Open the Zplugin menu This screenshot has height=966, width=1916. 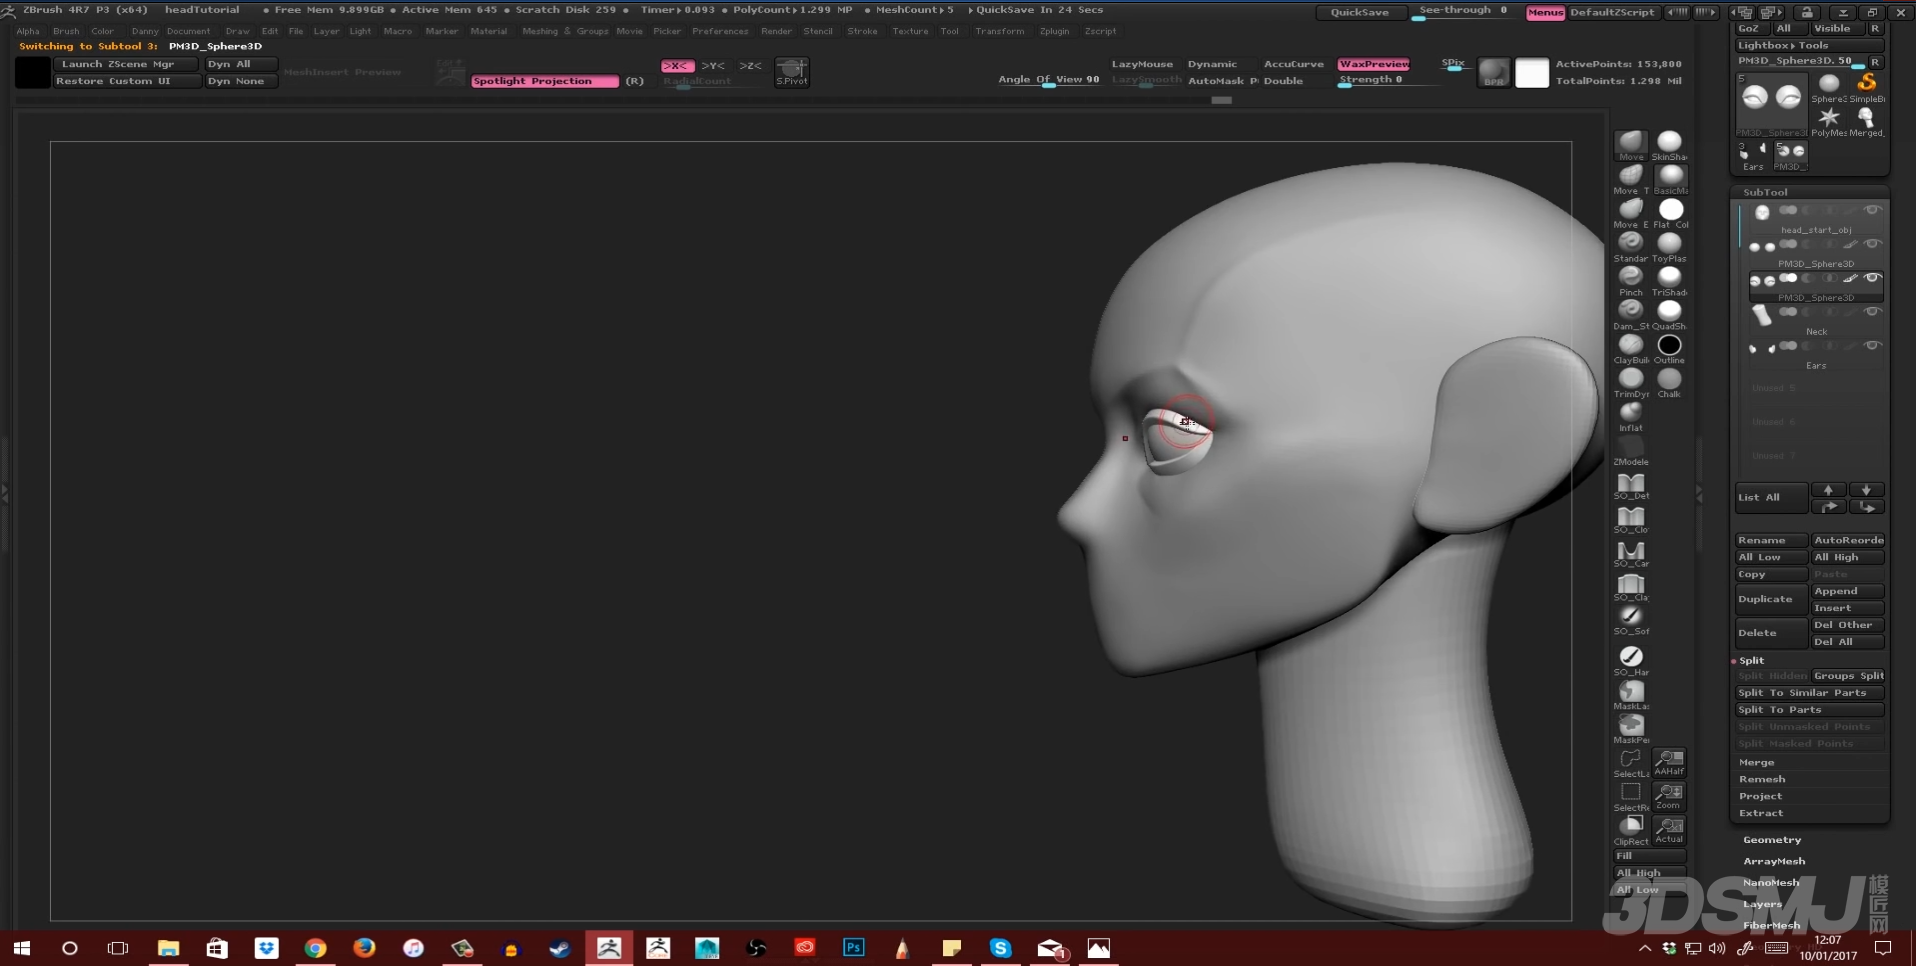click(1054, 31)
